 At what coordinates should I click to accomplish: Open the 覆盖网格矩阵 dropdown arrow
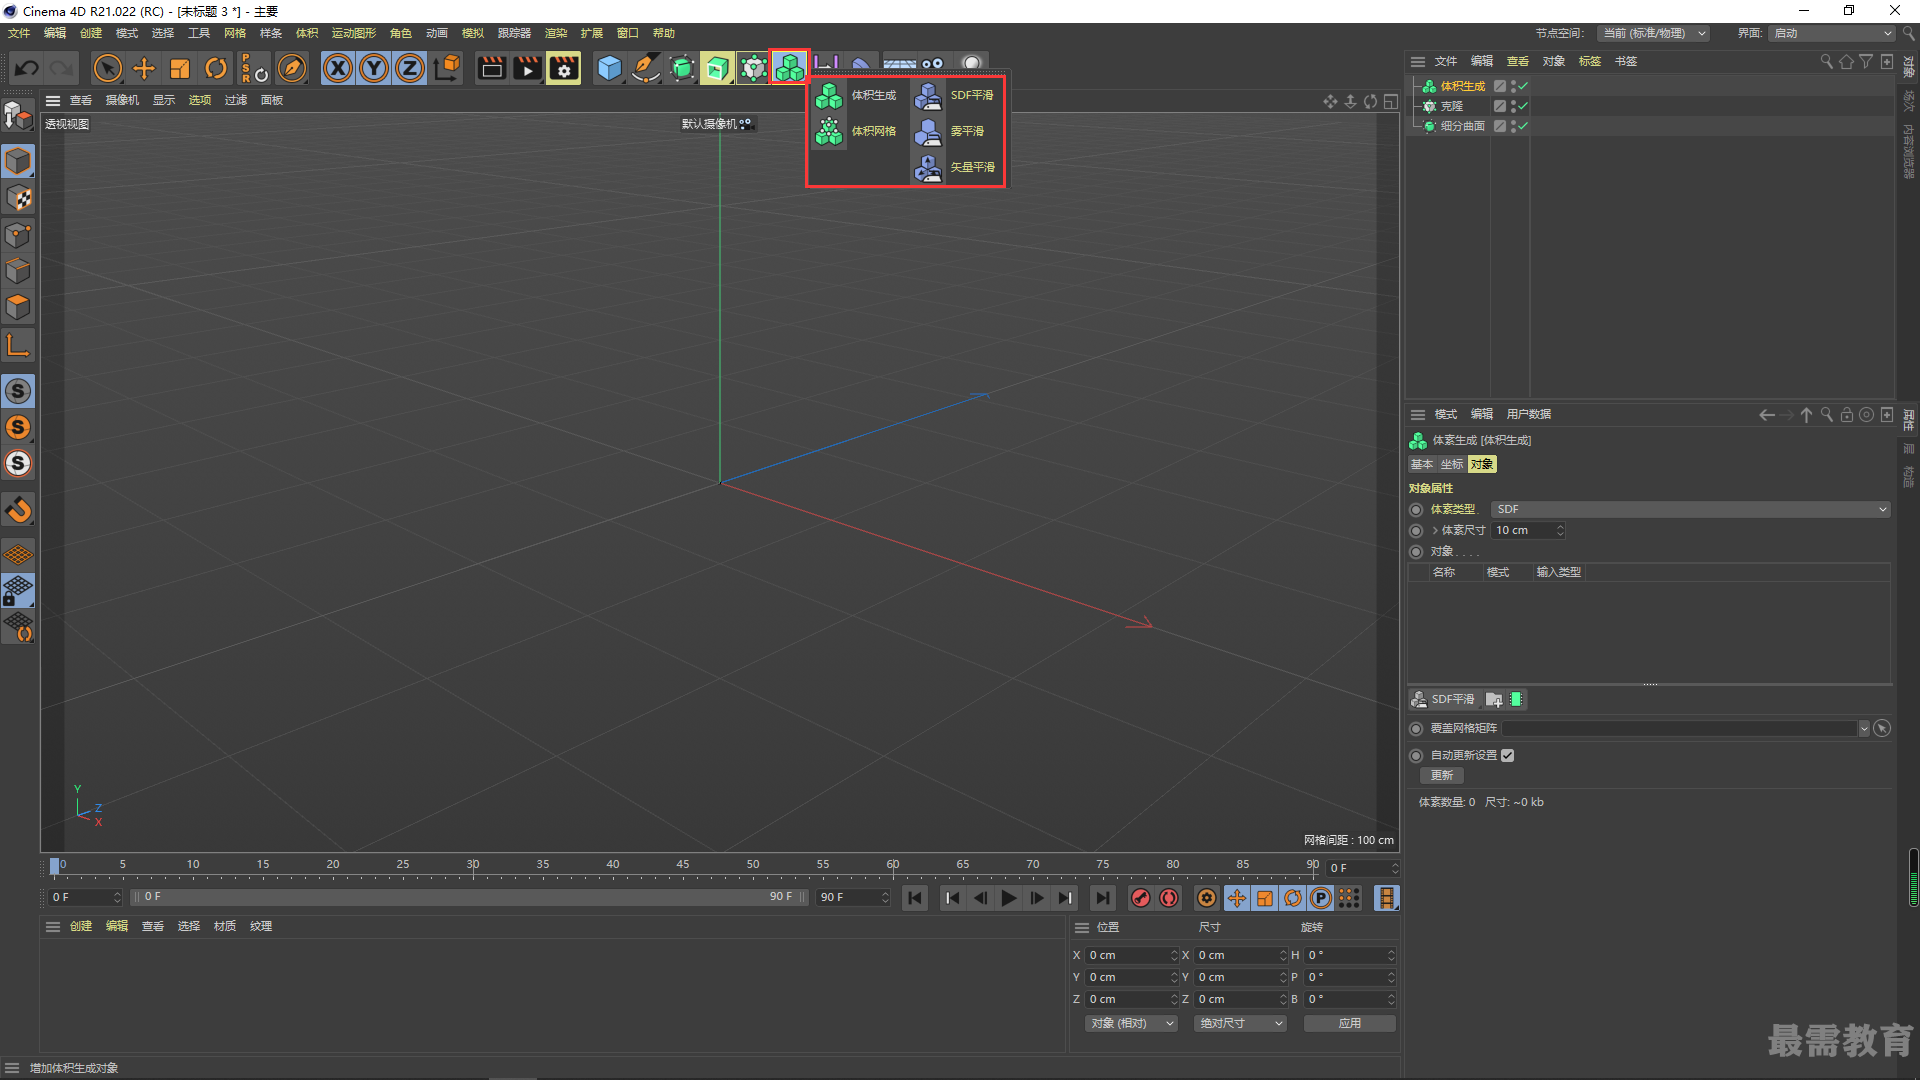click(1864, 728)
